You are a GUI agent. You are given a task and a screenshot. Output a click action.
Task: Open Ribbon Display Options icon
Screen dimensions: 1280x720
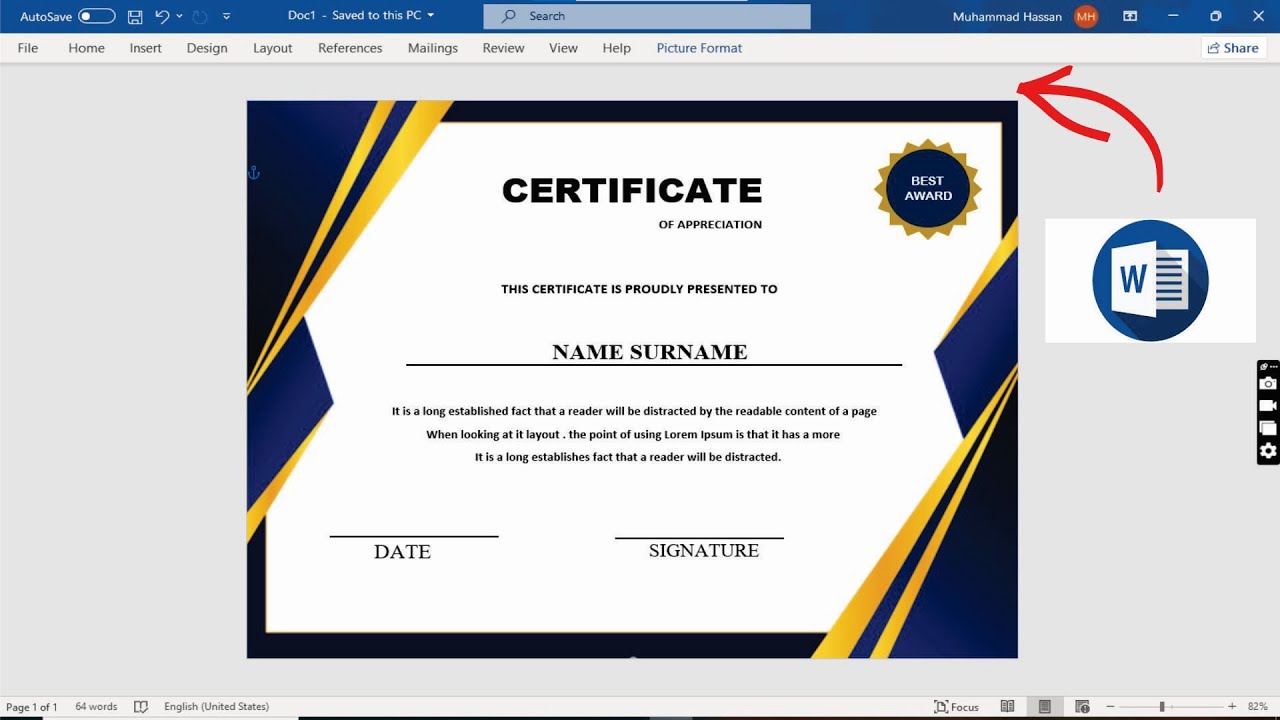coord(1130,16)
